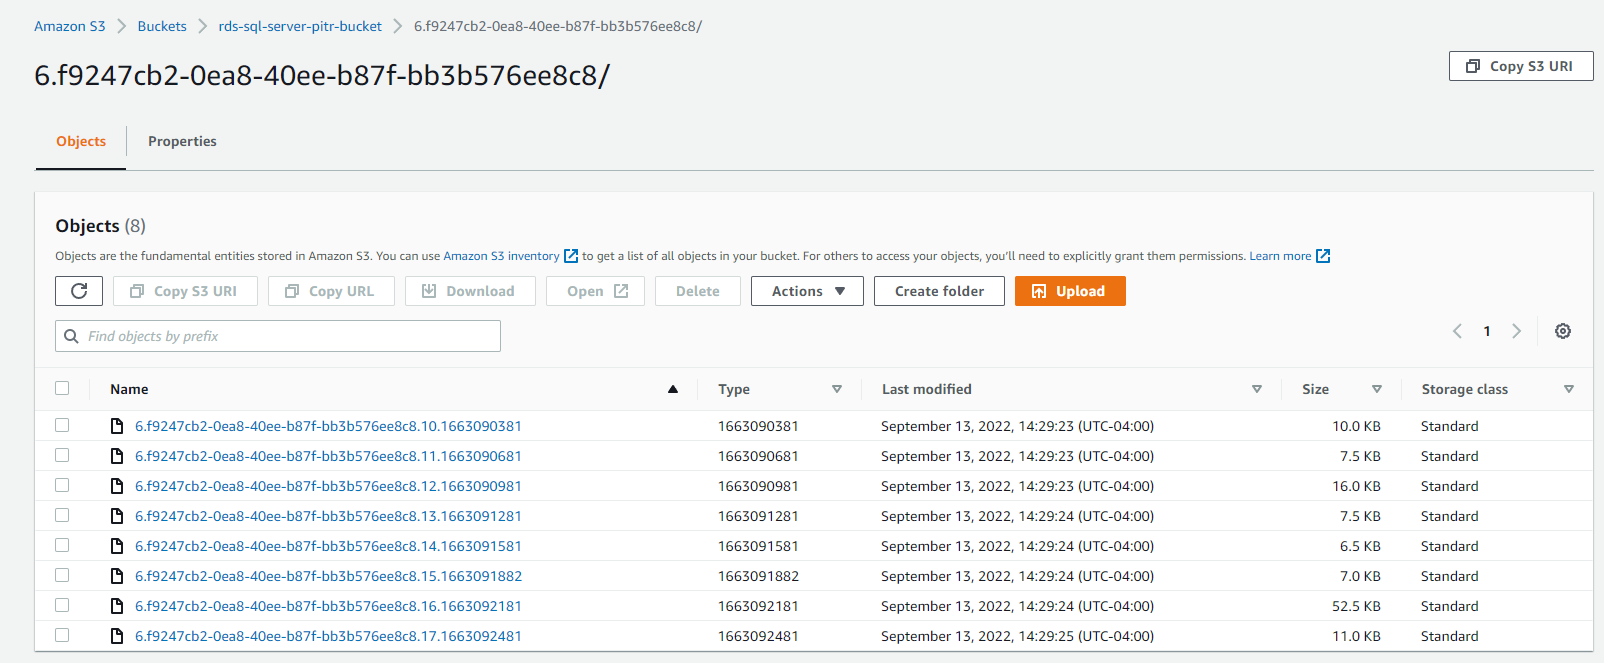Open the Actions dropdown menu
This screenshot has width=1604, height=663.
tap(807, 291)
